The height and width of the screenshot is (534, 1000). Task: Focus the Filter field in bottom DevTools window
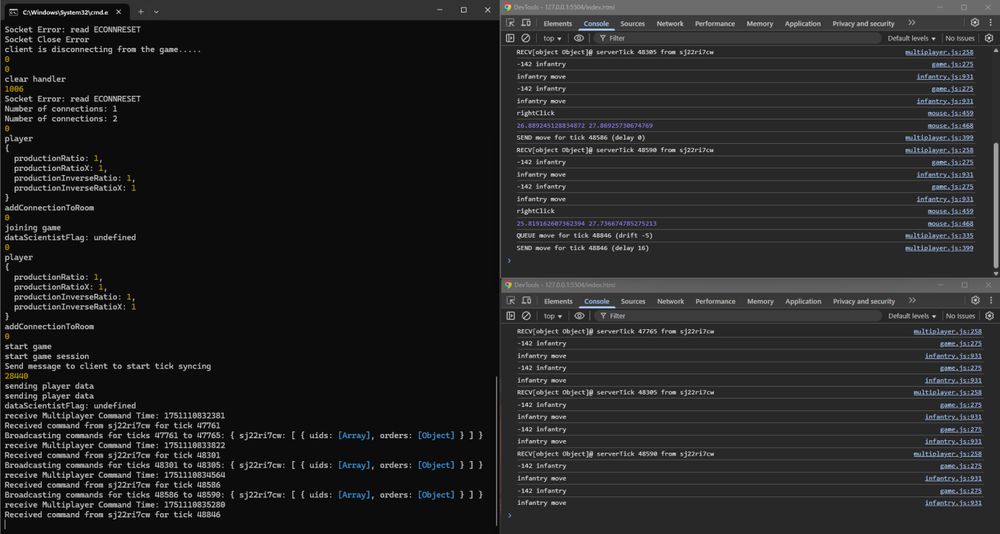737,316
